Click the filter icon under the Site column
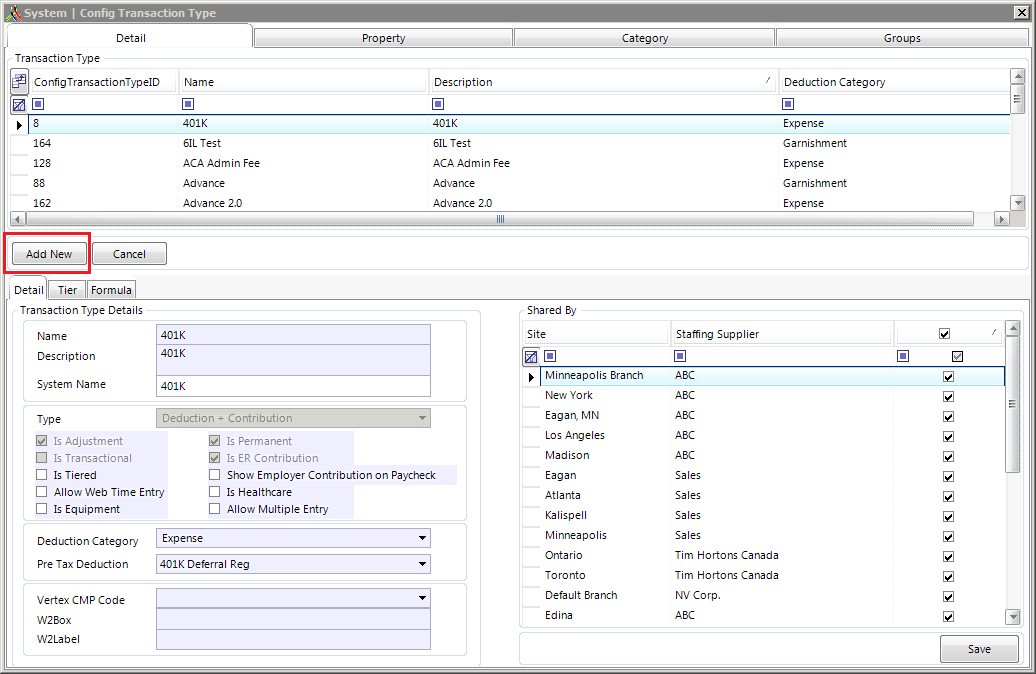Image resolution: width=1036 pixels, height=674 pixels. click(550, 356)
